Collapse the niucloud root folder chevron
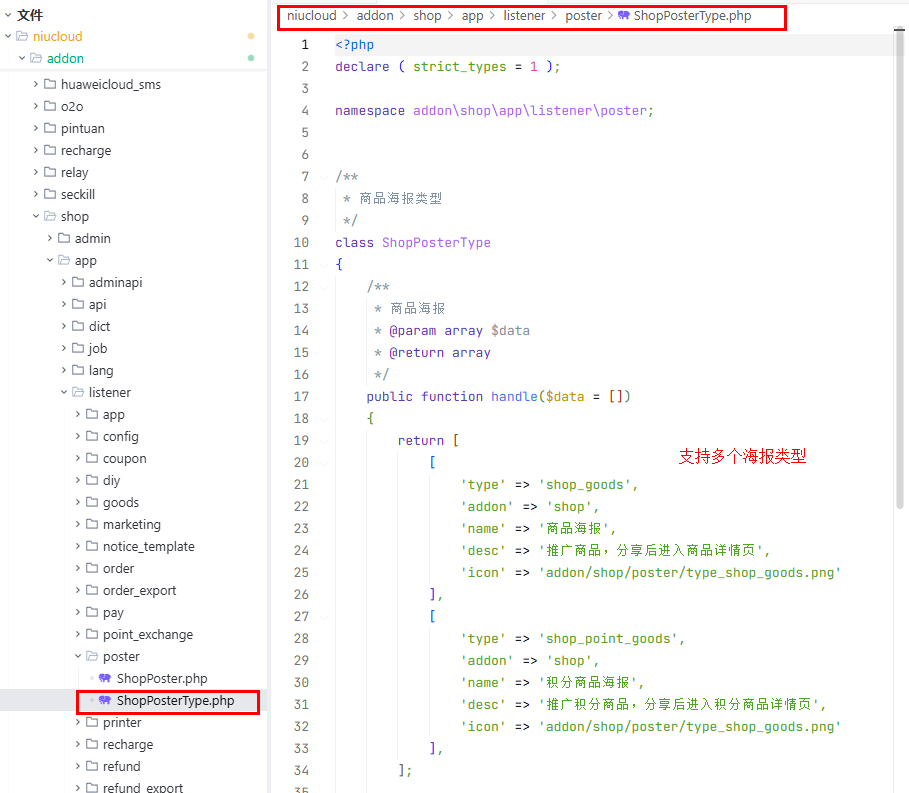Screen dimensions: 909x793 [x=8, y=36]
